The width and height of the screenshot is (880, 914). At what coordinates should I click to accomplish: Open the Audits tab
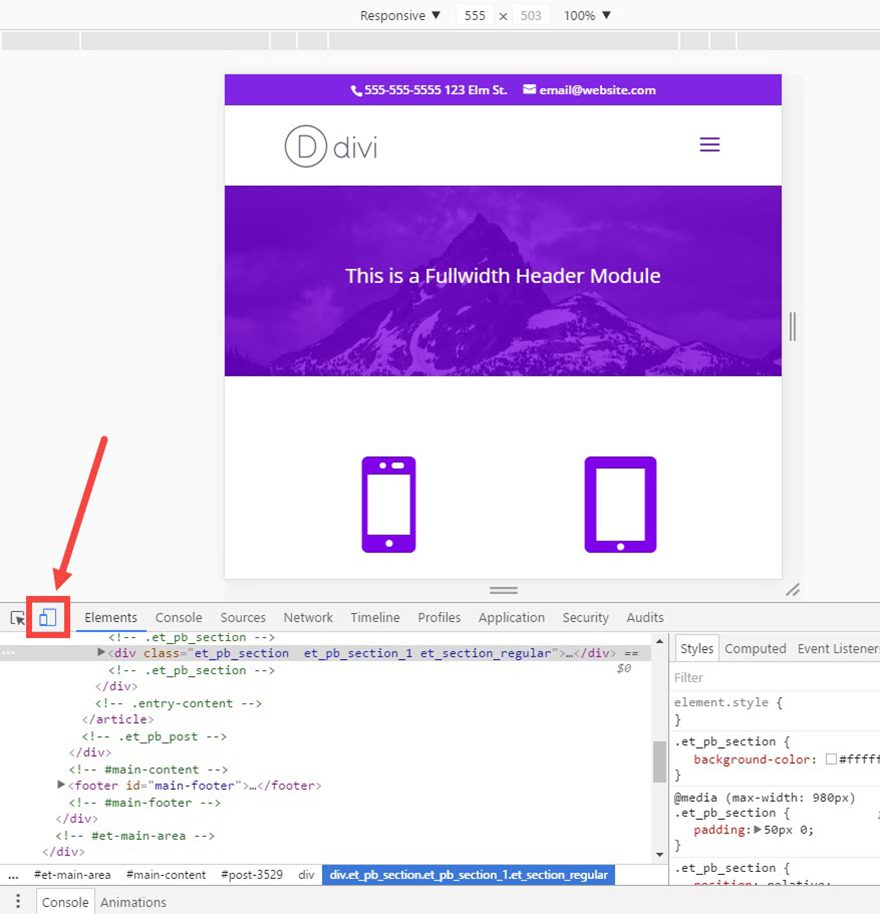tap(645, 617)
